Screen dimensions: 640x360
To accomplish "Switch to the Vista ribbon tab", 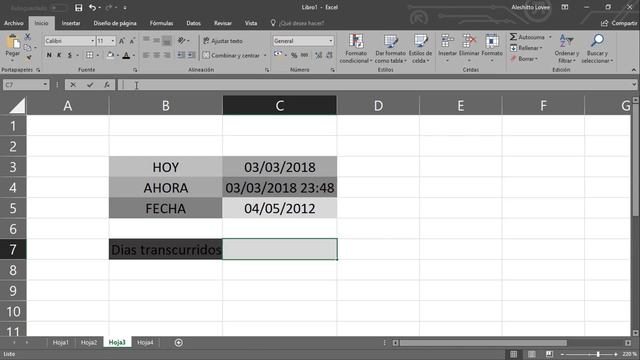I will tap(251, 23).
